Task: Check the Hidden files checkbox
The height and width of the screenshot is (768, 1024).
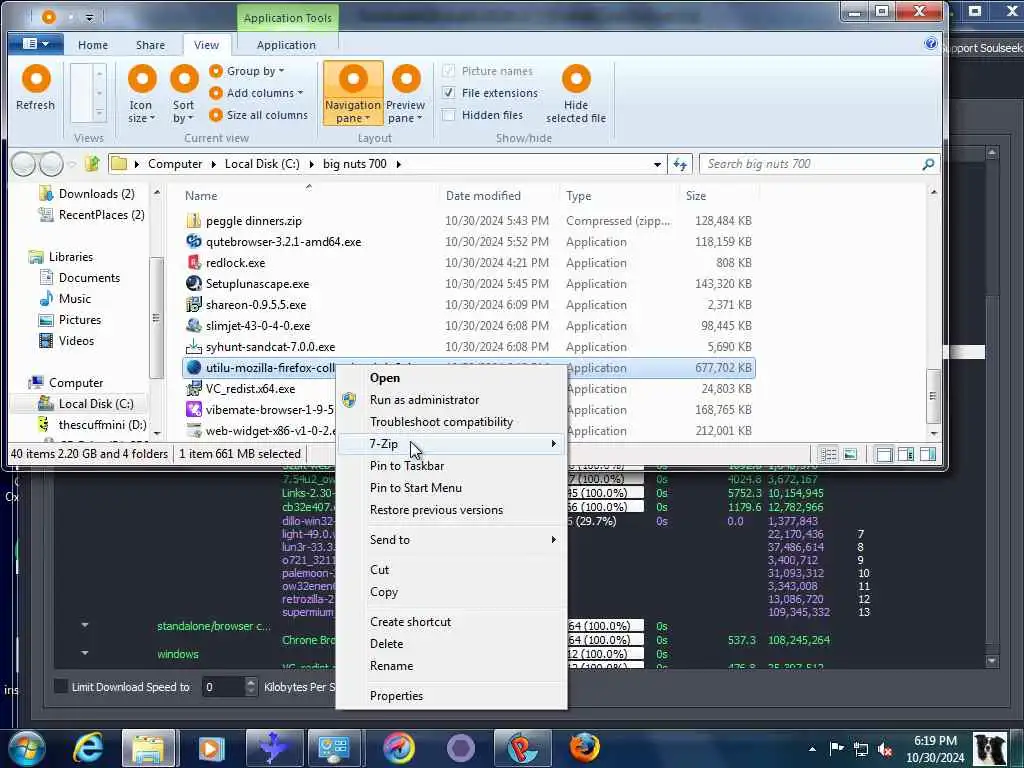Action: click(x=449, y=115)
